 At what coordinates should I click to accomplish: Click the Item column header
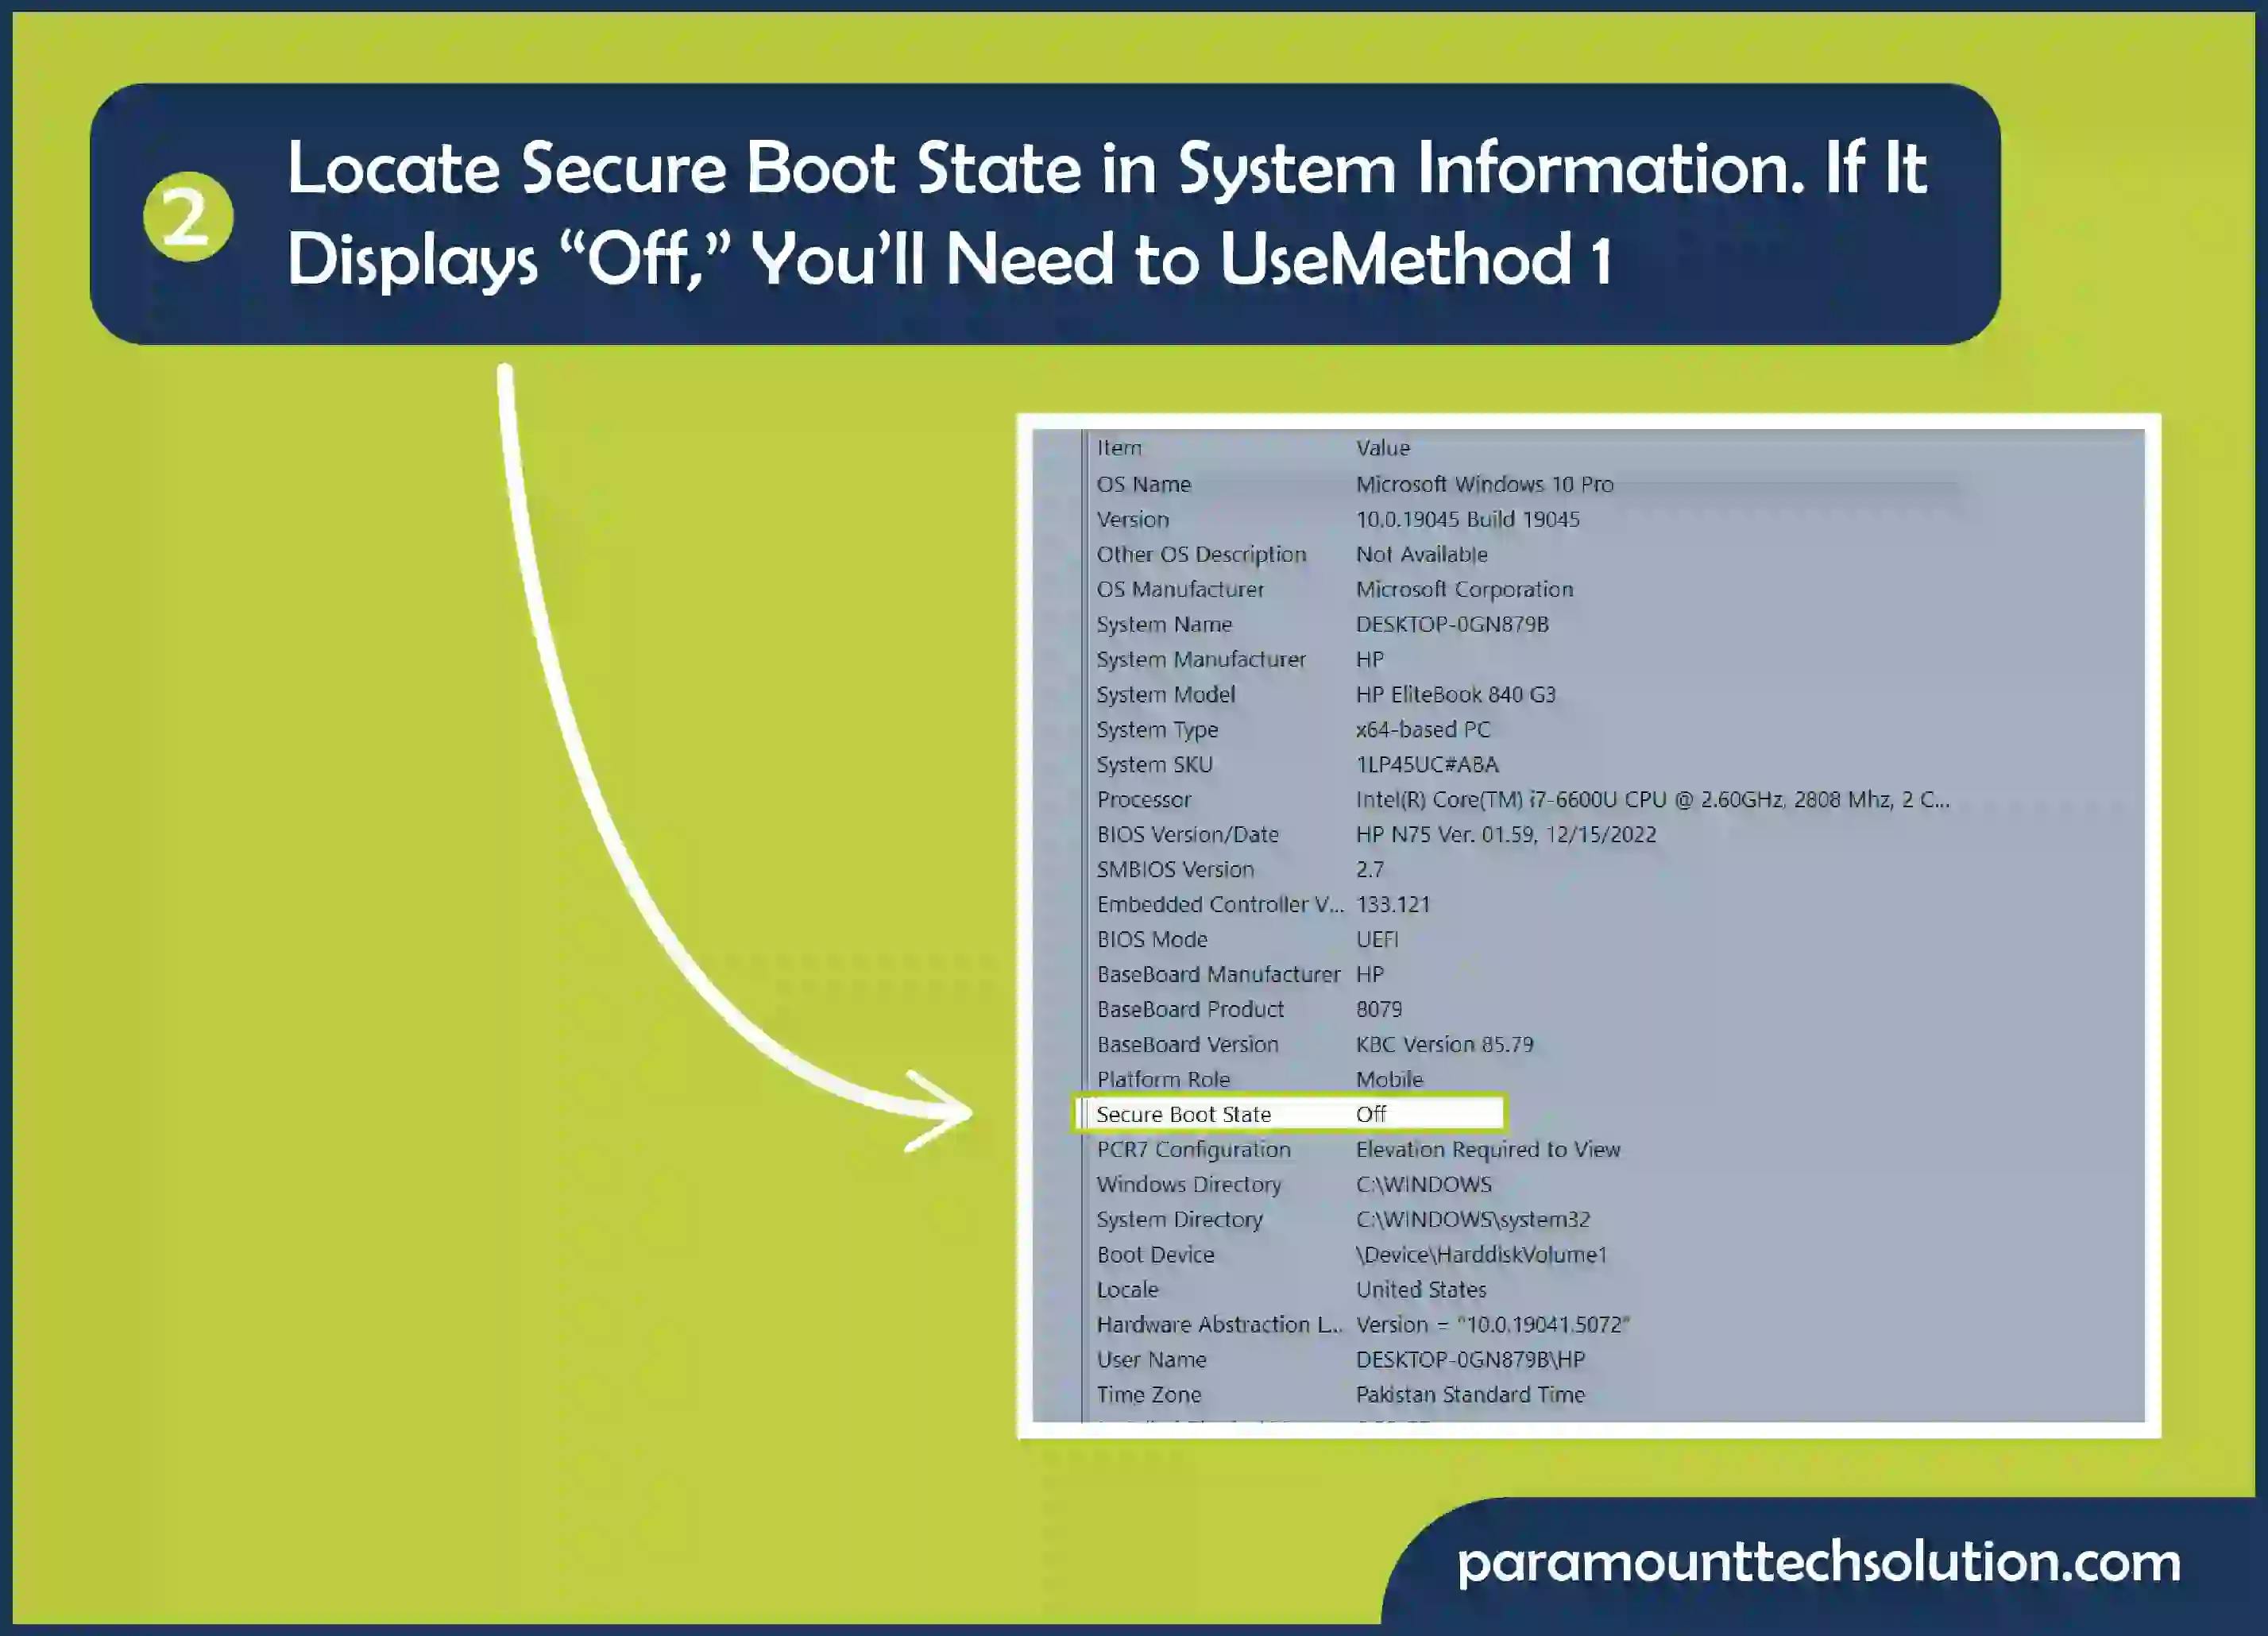(1118, 448)
